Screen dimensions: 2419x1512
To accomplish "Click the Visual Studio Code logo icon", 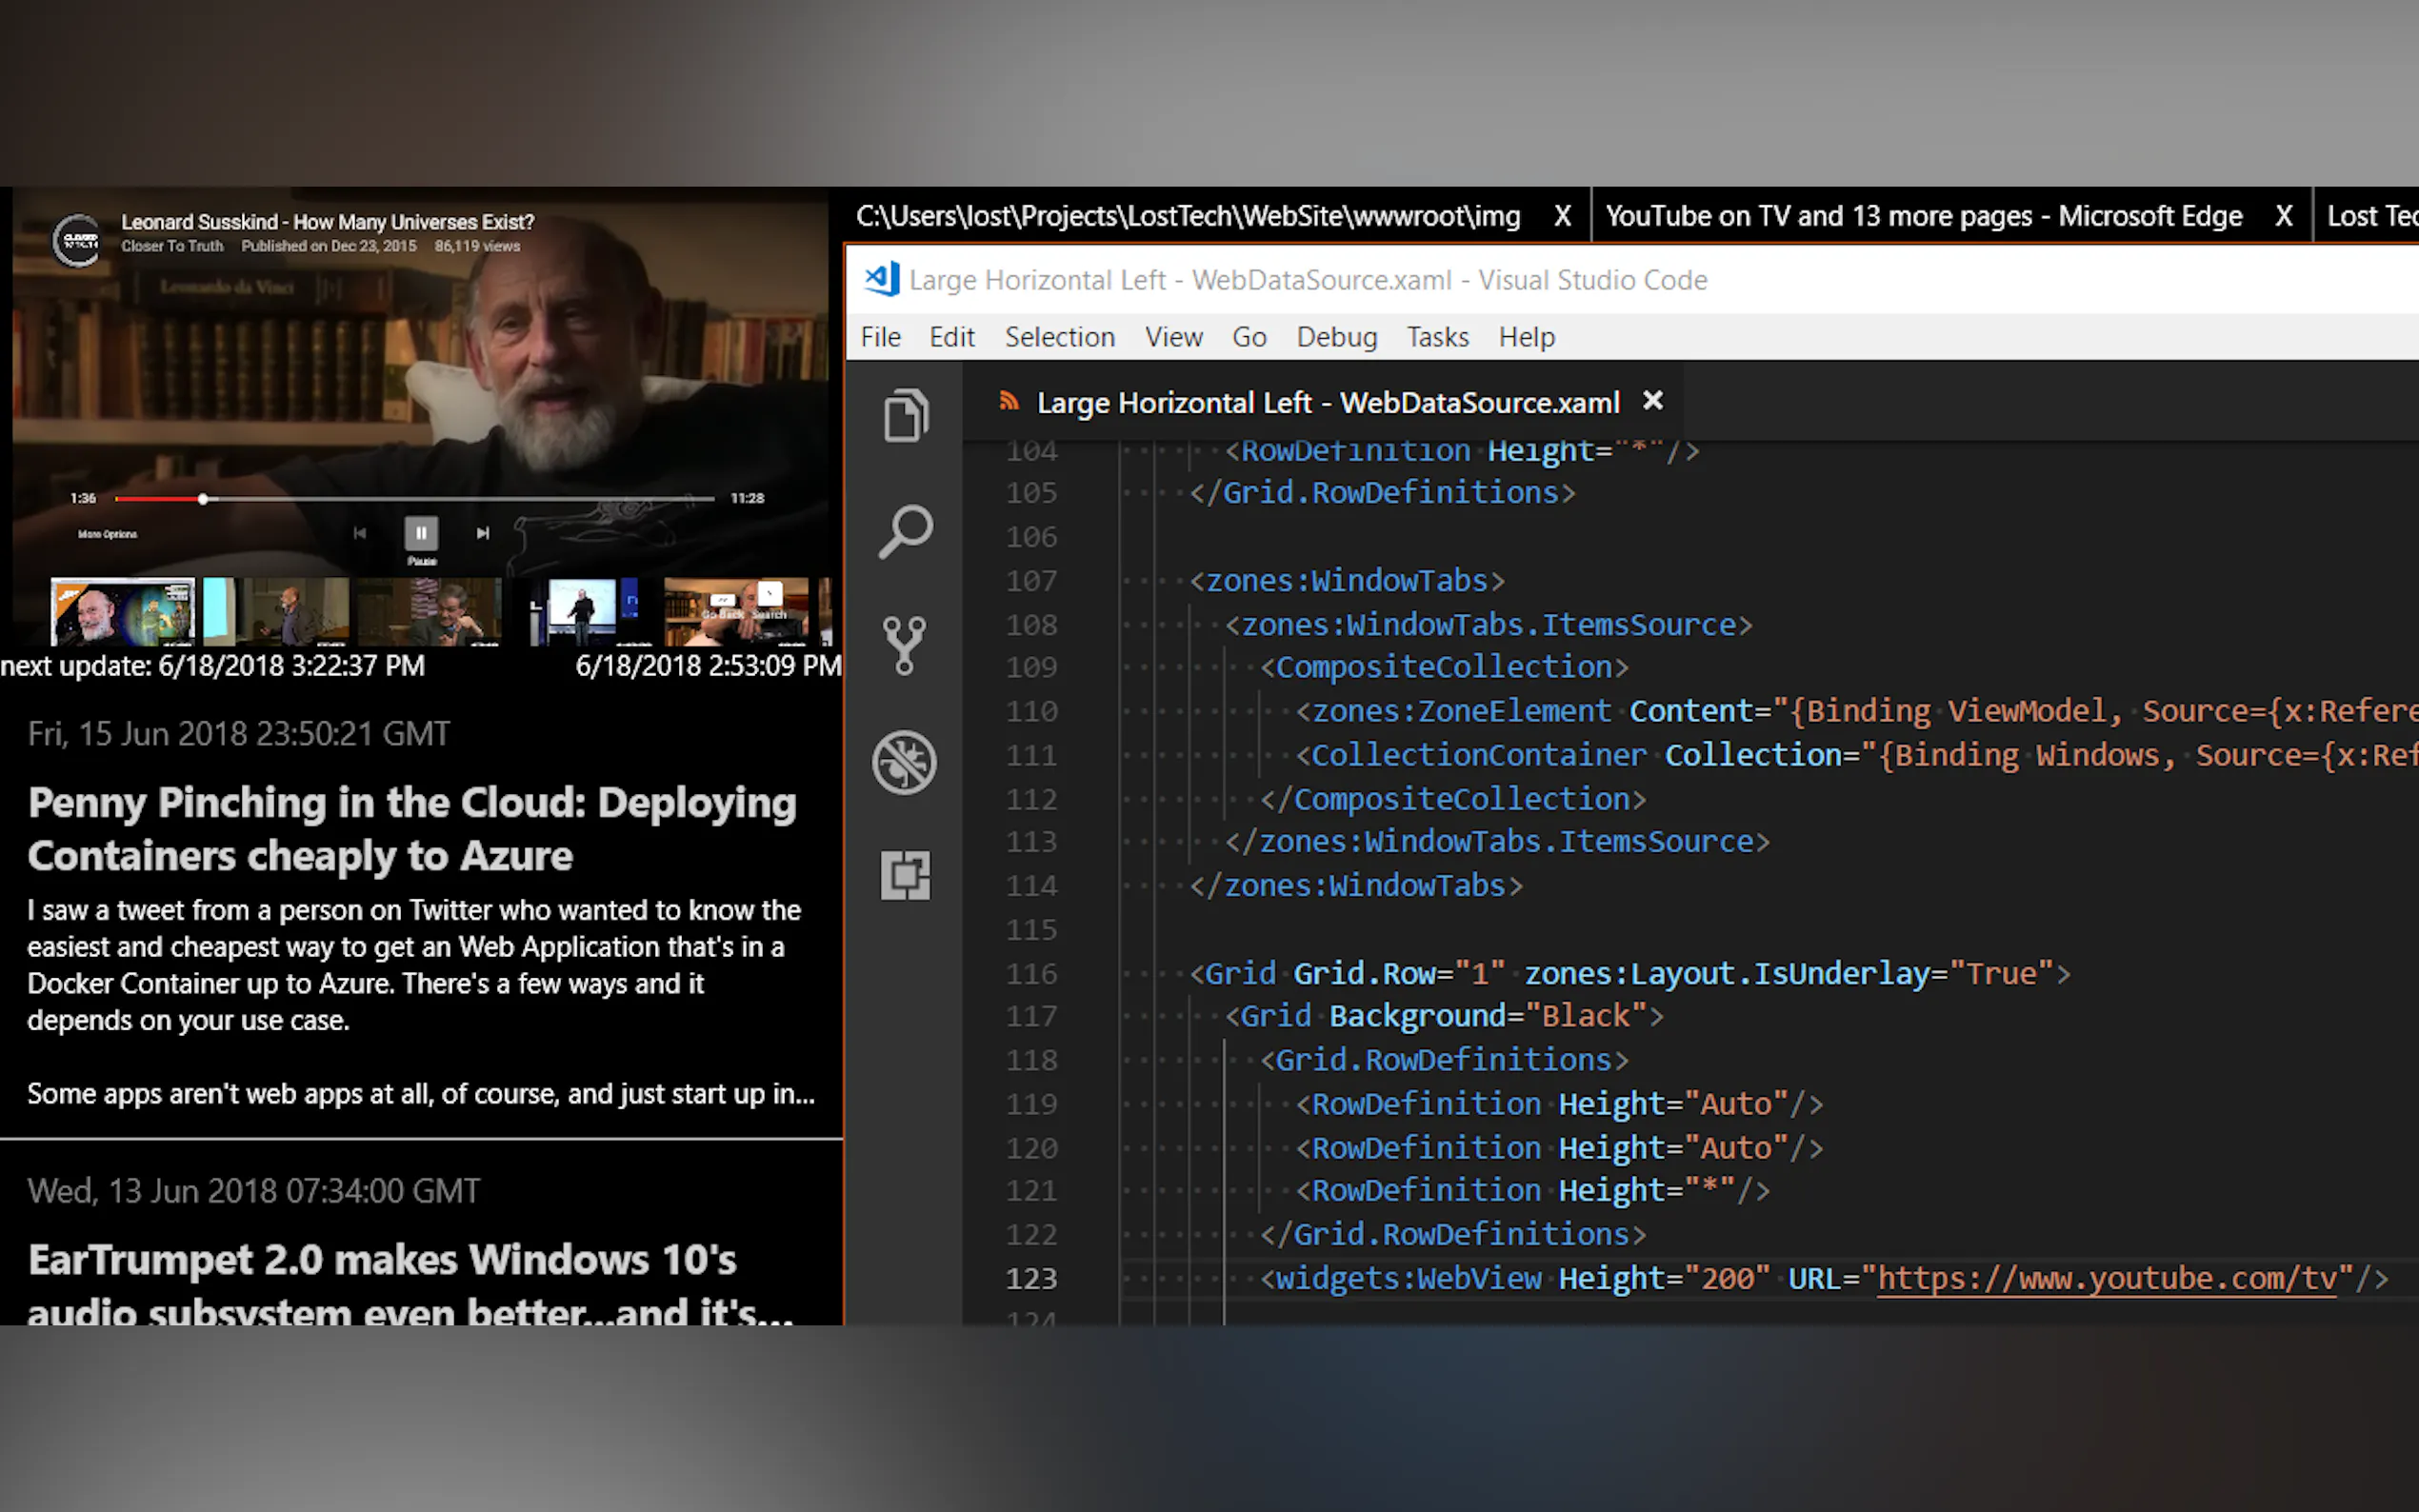I will pyautogui.click(x=882, y=279).
